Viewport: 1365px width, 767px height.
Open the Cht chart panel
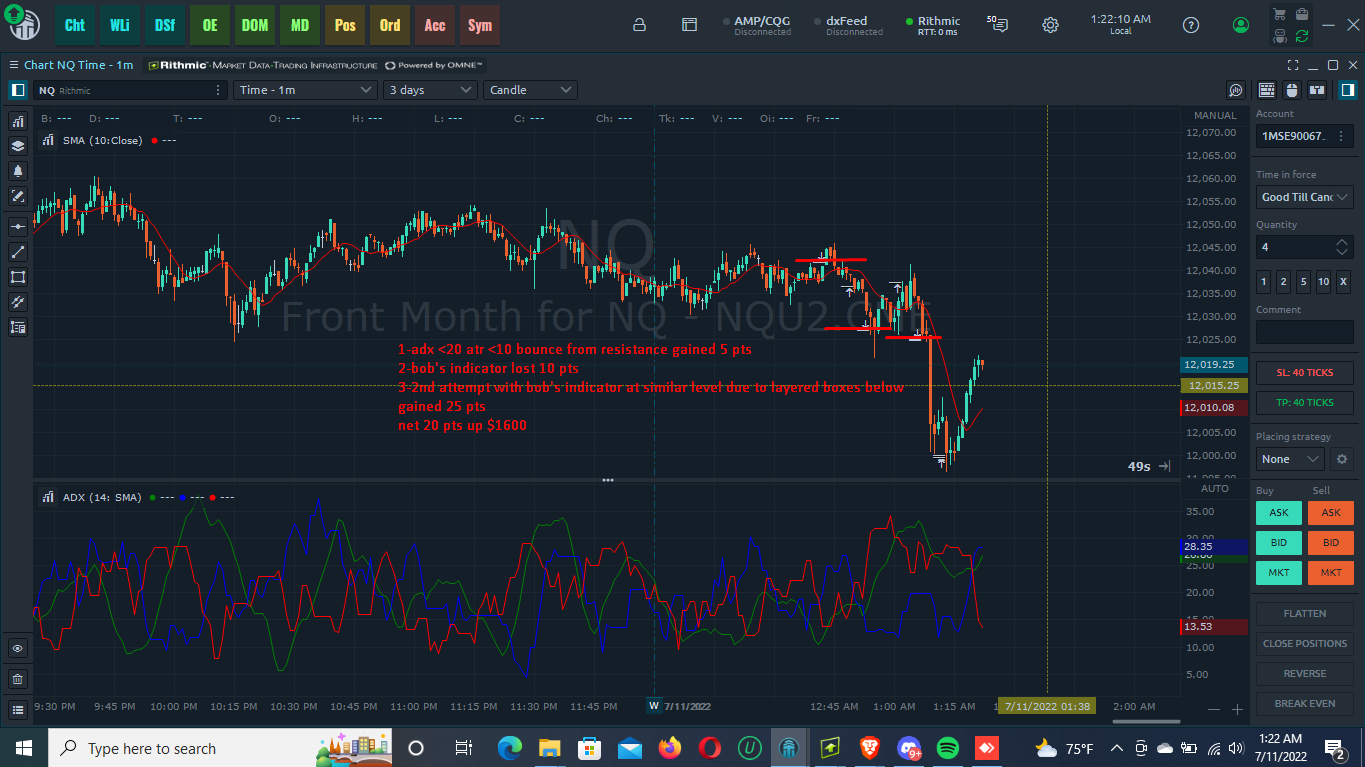75,25
